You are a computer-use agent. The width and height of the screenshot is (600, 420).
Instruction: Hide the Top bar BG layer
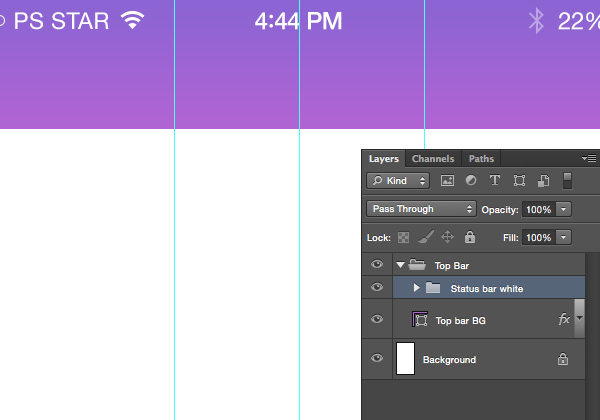click(x=377, y=319)
